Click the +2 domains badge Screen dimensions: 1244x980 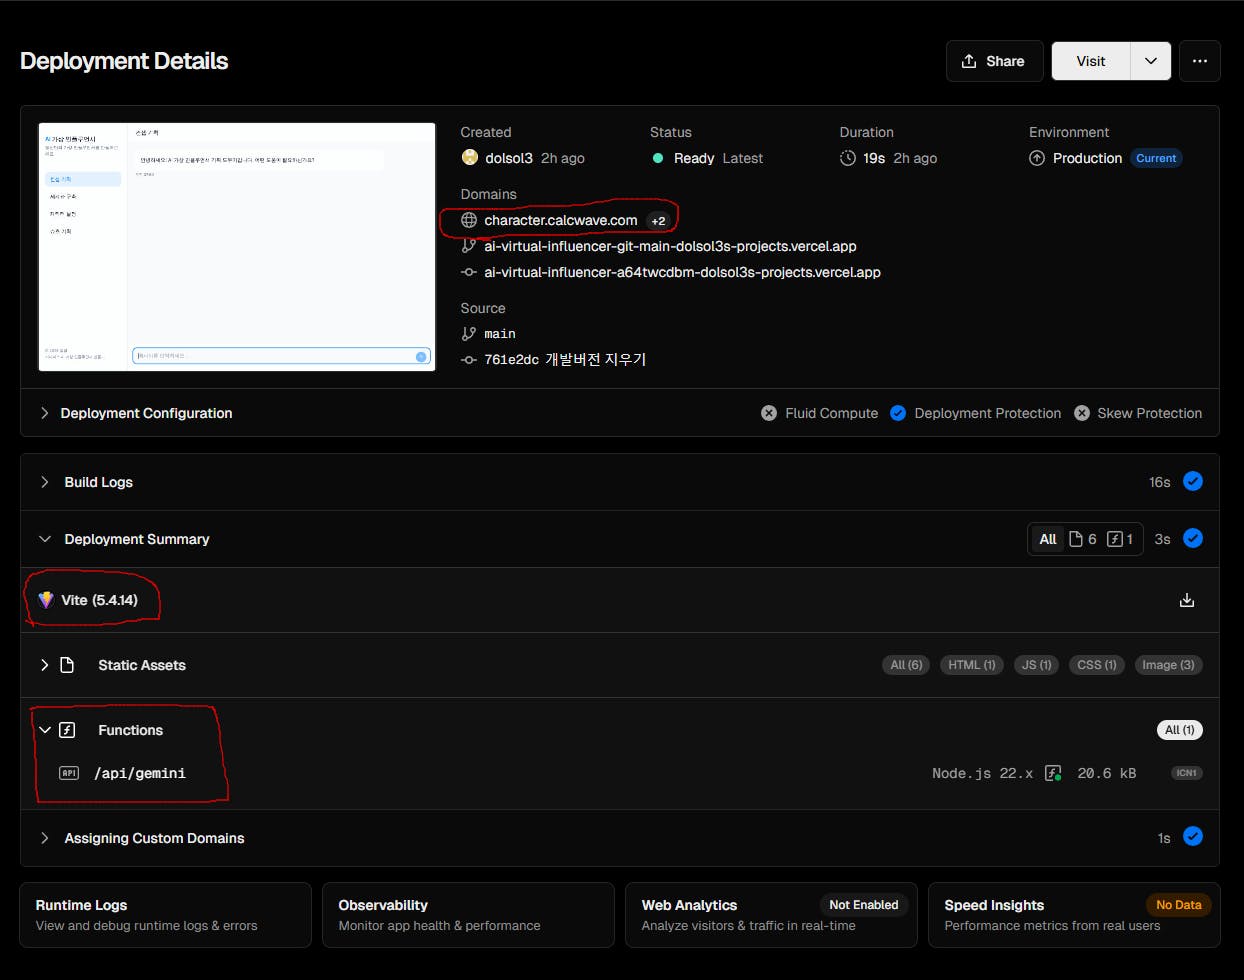pyautogui.click(x=658, y=221)
